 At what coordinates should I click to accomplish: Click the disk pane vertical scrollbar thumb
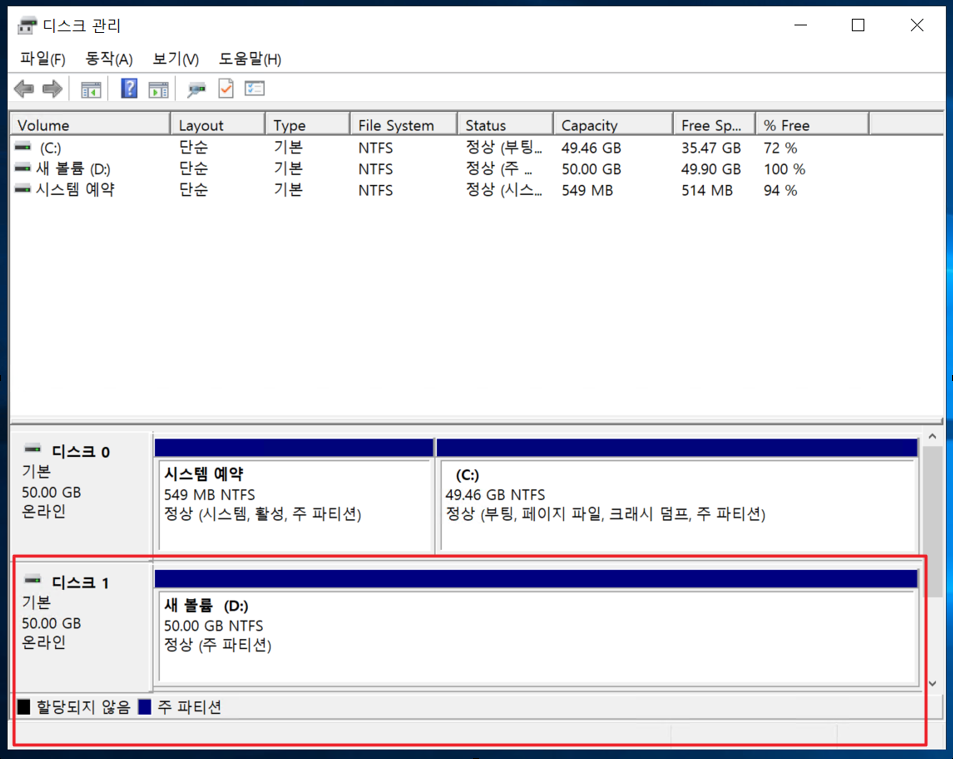click(x=932, y=521)
